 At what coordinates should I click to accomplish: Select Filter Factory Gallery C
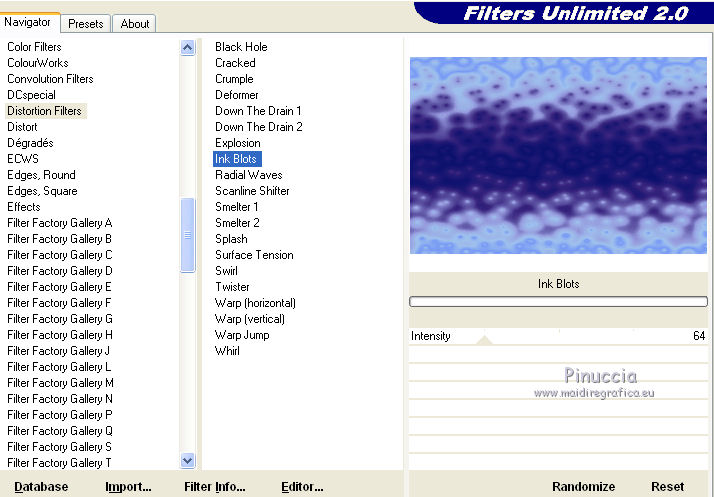pos(60,255)
